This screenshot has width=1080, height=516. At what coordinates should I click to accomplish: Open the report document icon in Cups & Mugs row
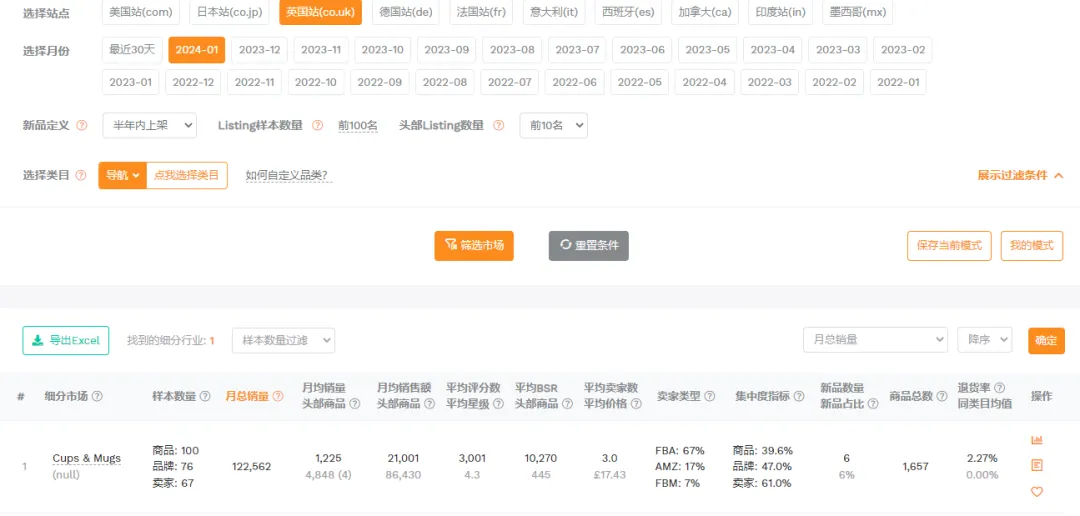click(x=1037, y=466)
